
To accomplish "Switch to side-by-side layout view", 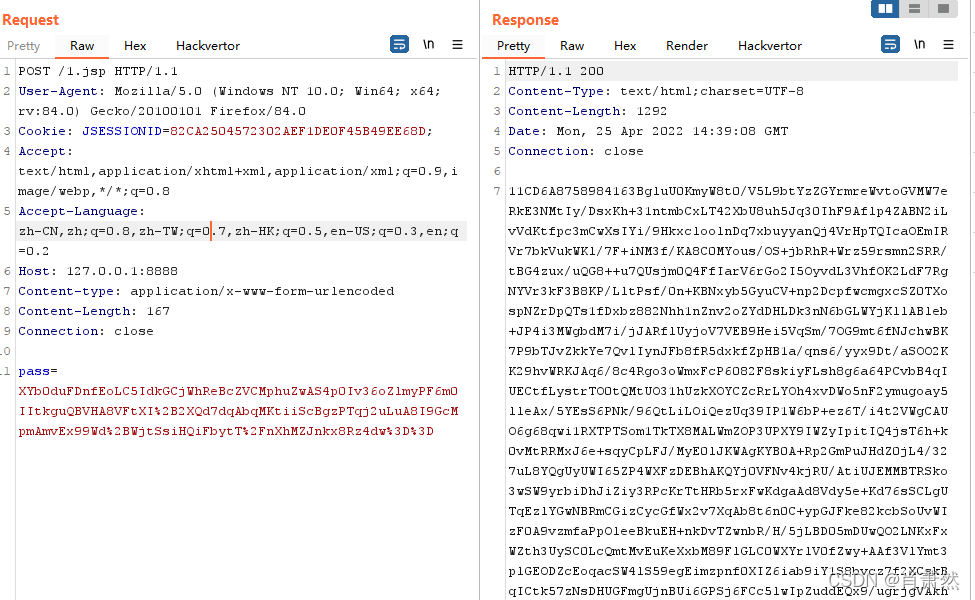I will point(884,9).
